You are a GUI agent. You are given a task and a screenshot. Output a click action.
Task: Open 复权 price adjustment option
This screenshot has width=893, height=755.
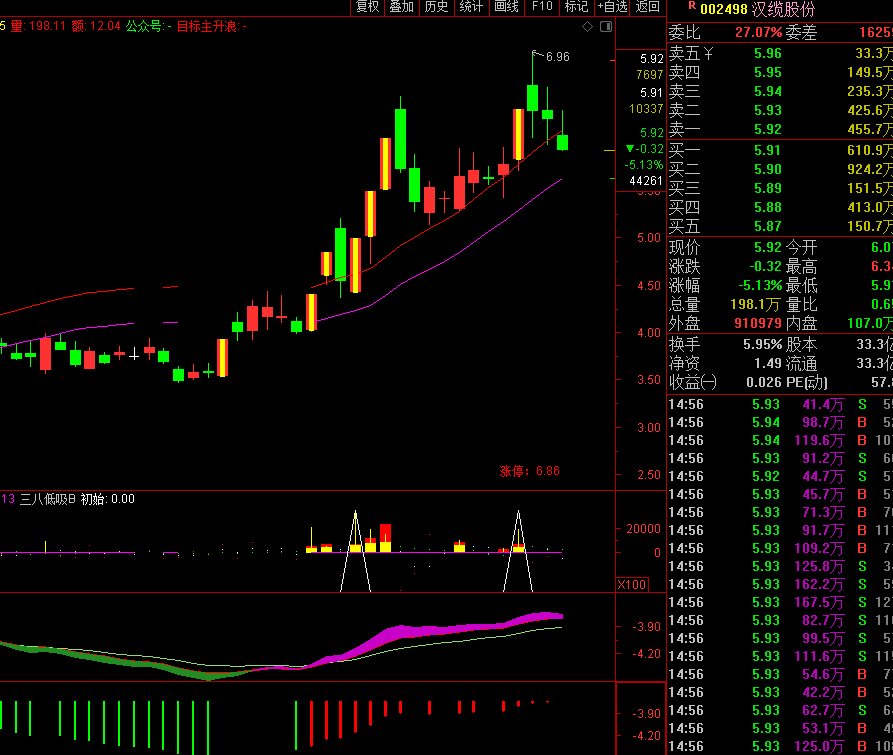tap(367, 7)
